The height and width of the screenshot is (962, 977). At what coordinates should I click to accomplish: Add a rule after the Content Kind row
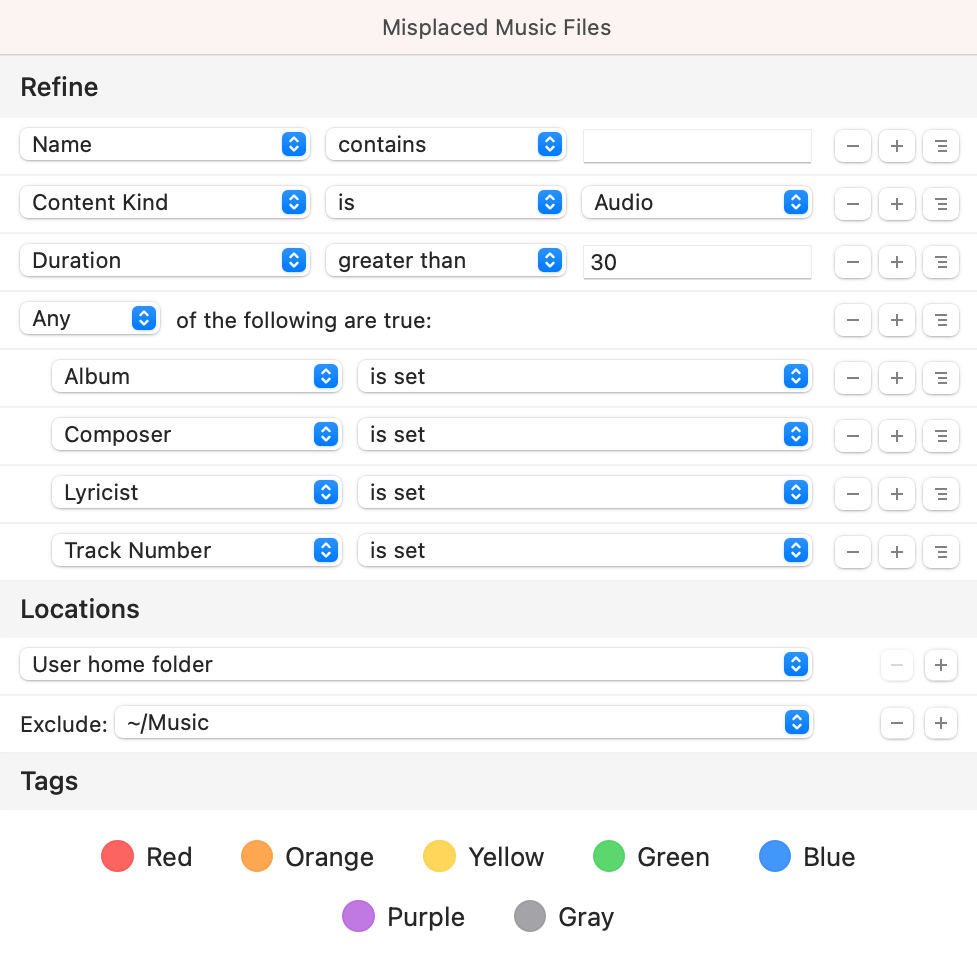click(897, 204)
